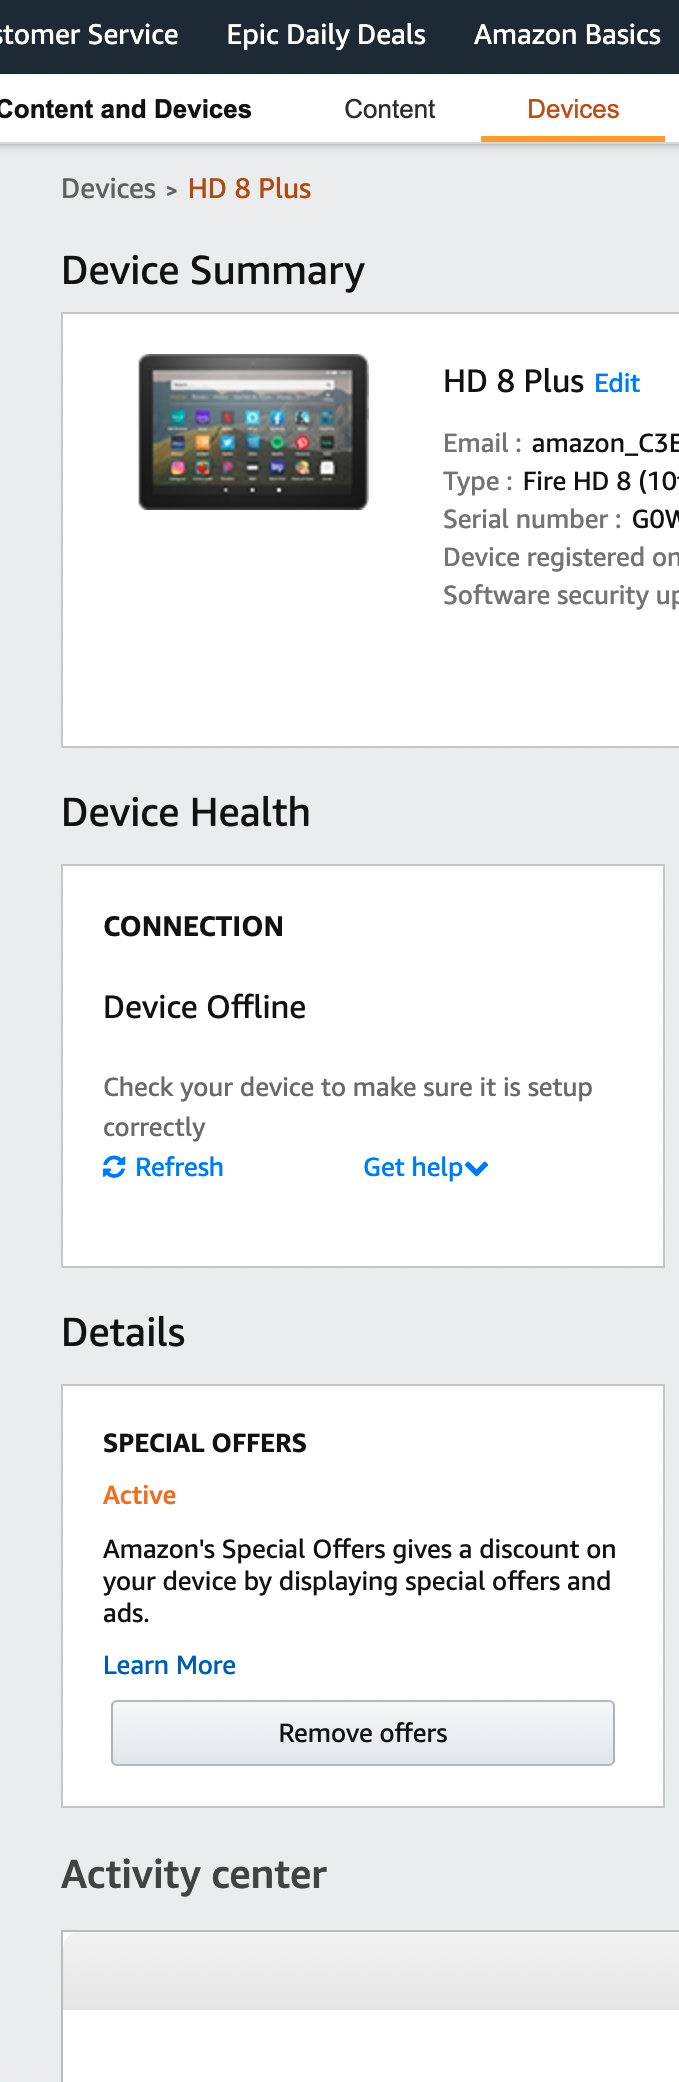Click the Refresh circular arrows icon

(114, 1167)
